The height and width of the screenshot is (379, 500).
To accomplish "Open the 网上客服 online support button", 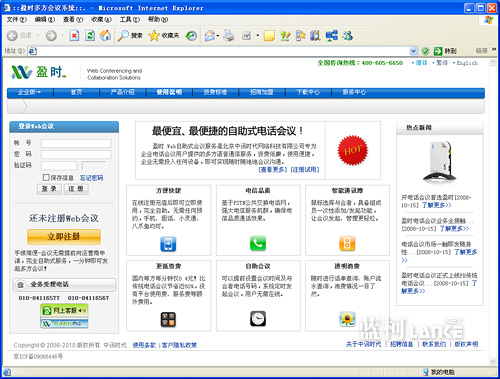I will pos(64,310).
